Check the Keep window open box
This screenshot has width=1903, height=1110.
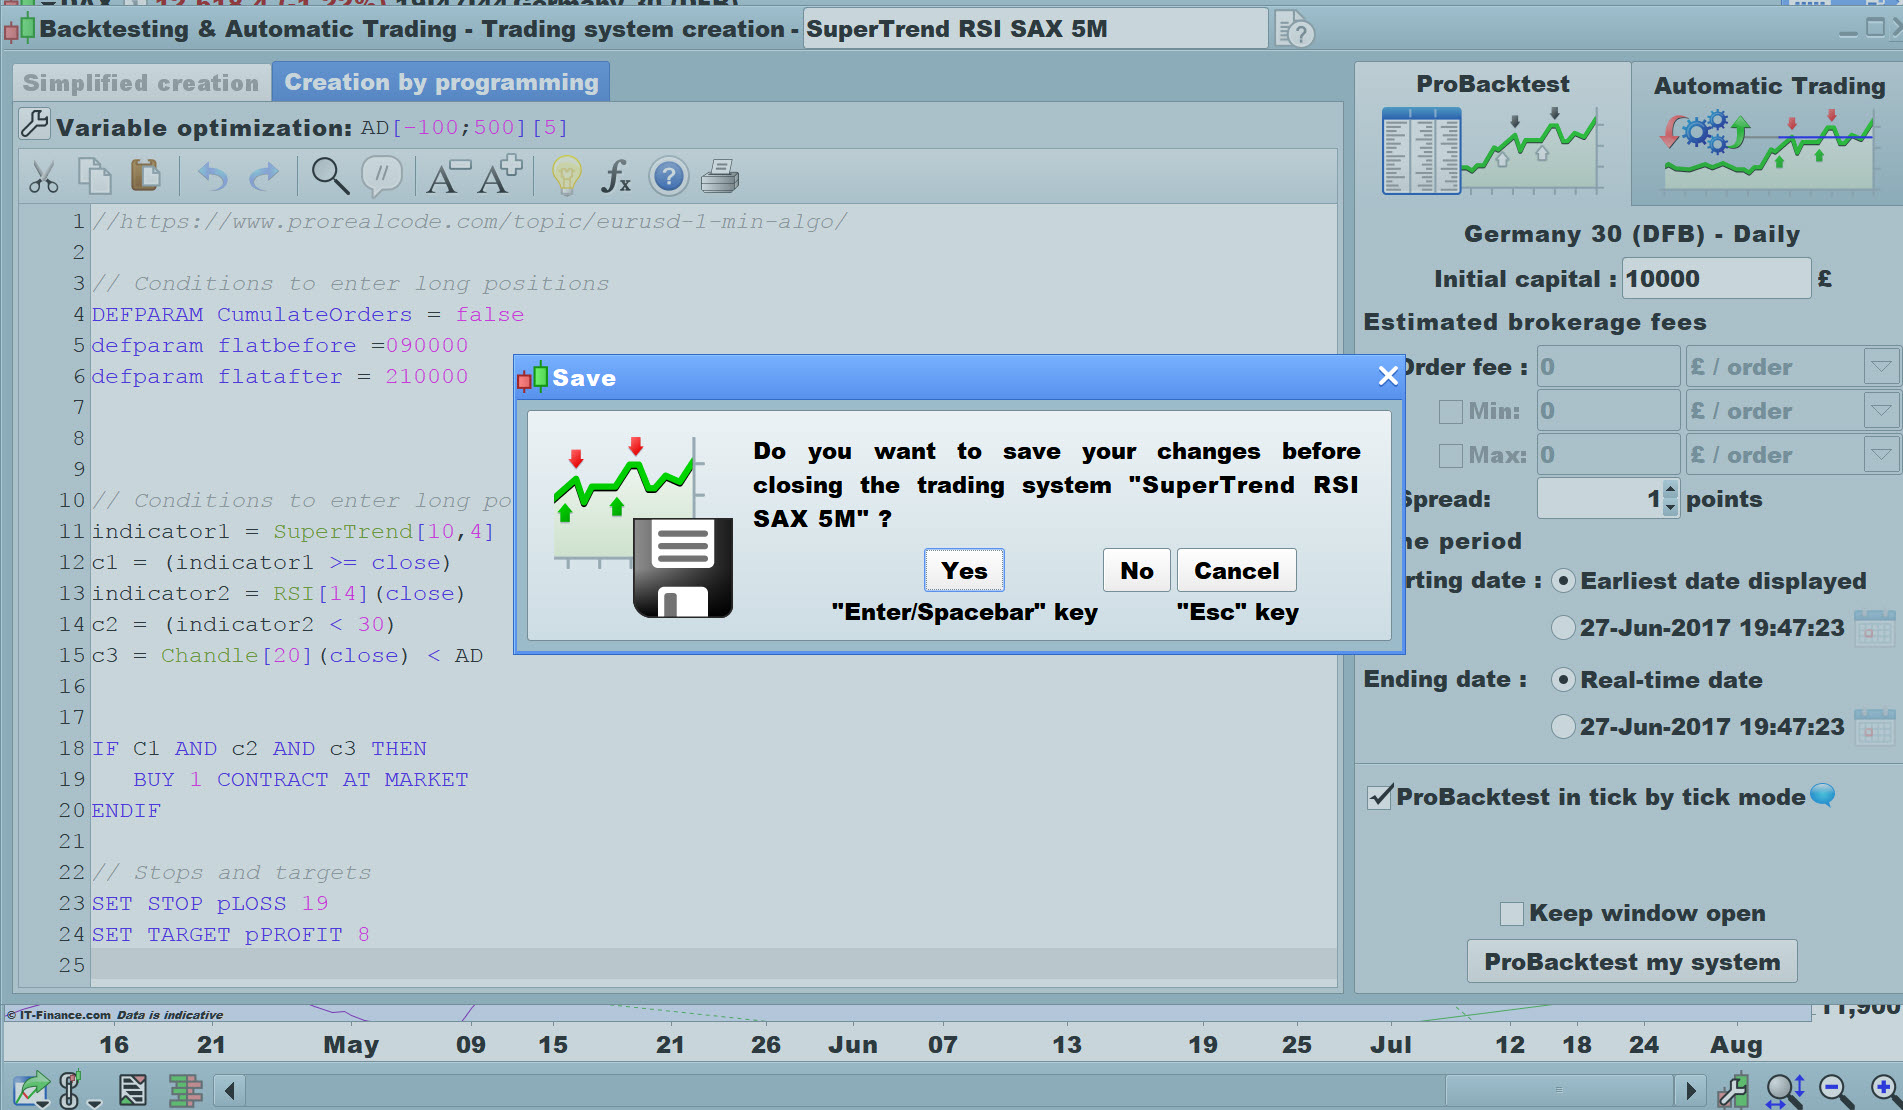point(1512,913)
